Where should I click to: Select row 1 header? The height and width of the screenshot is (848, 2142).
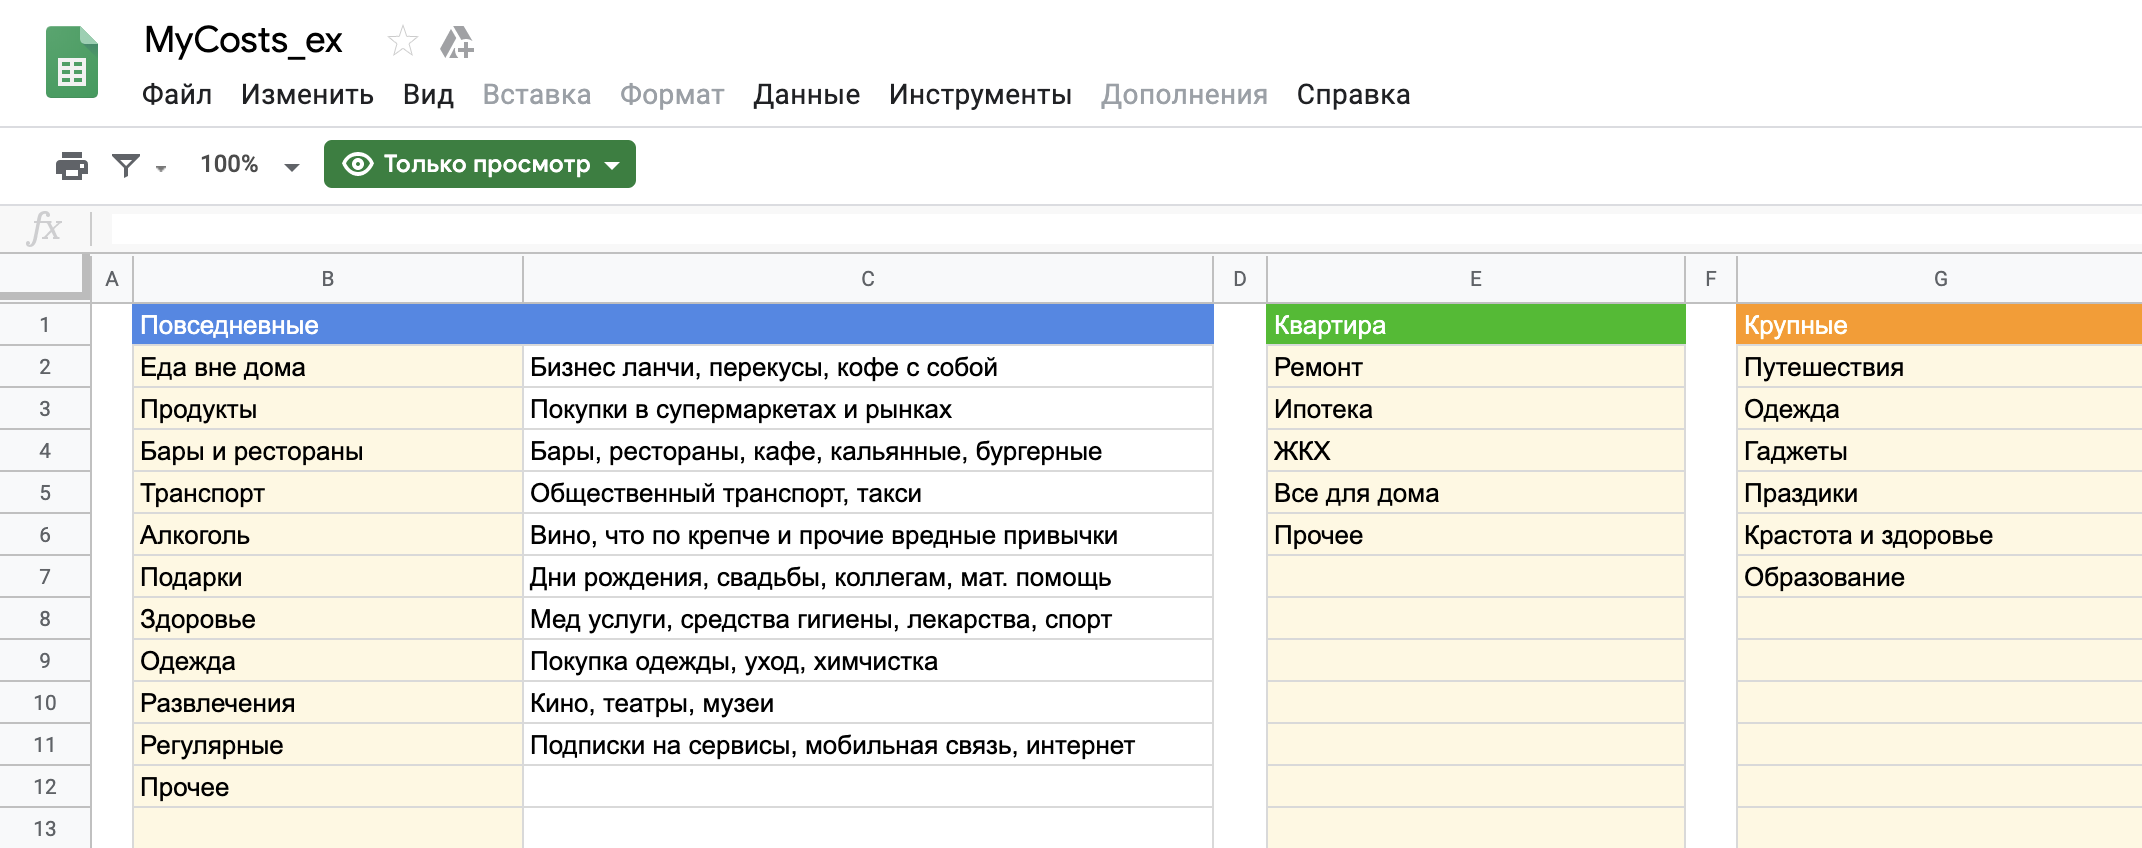45,325
